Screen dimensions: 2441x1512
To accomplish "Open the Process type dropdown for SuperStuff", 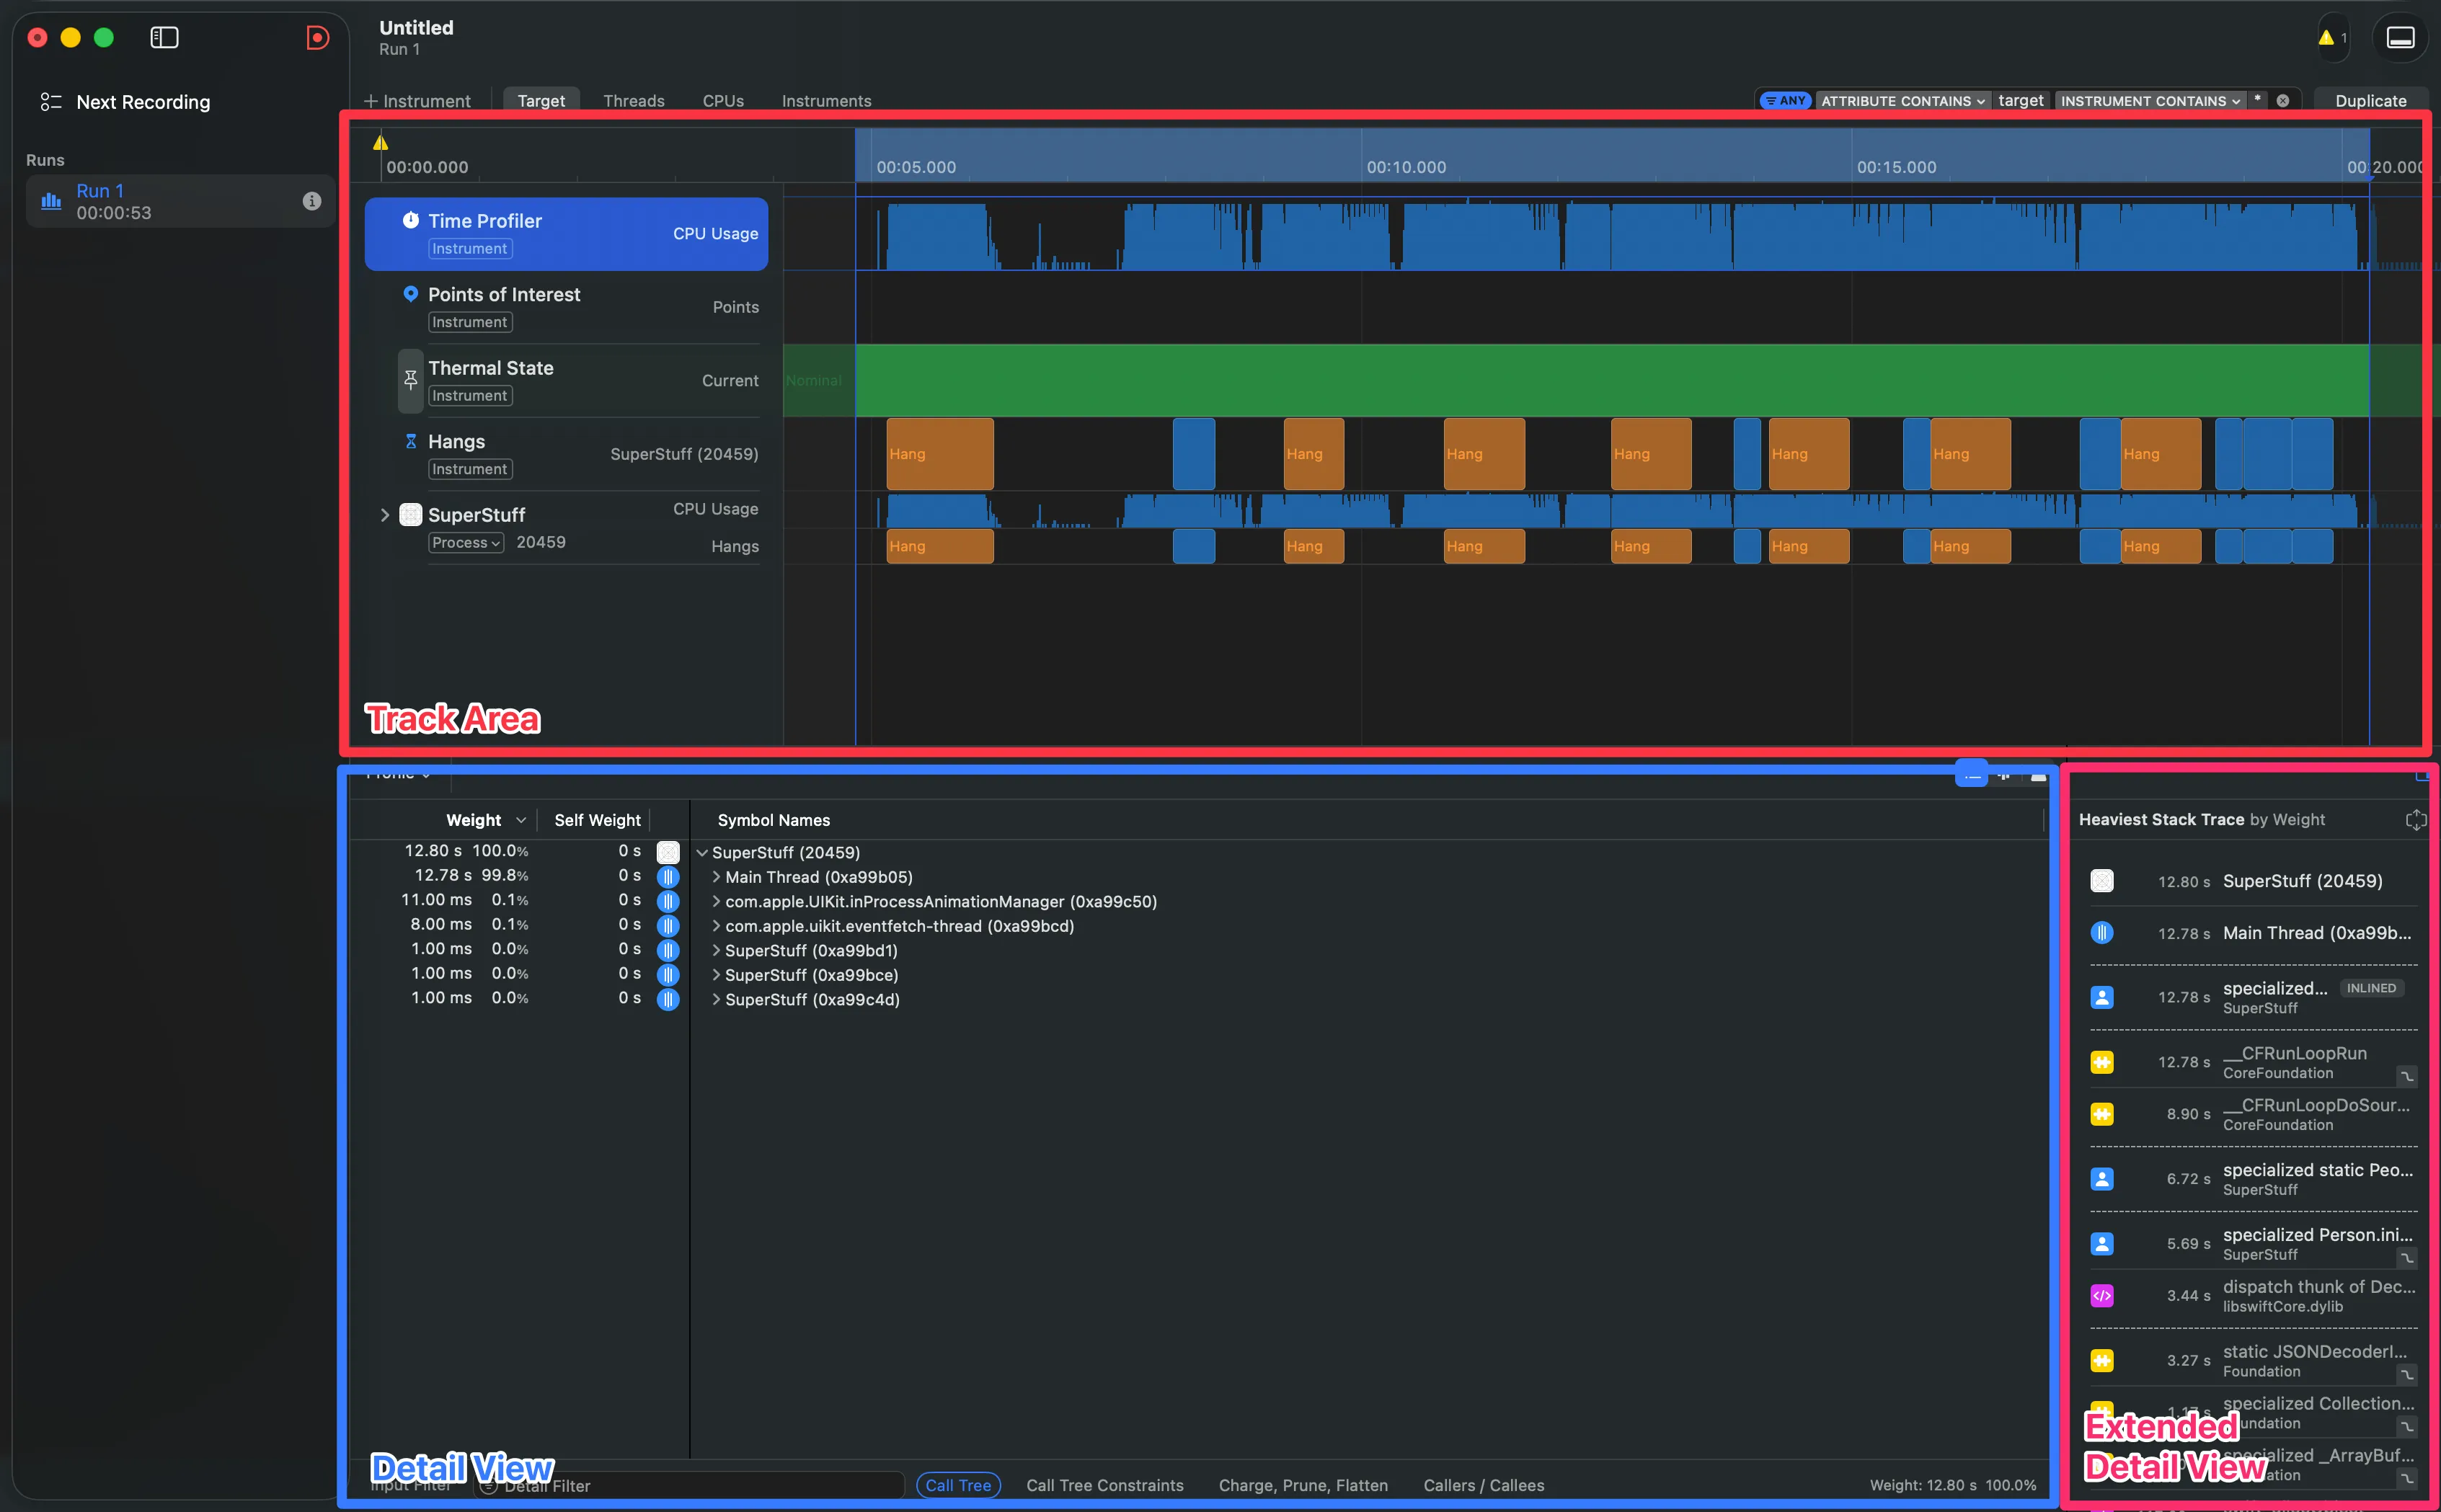I will click(x=466, y=542).
